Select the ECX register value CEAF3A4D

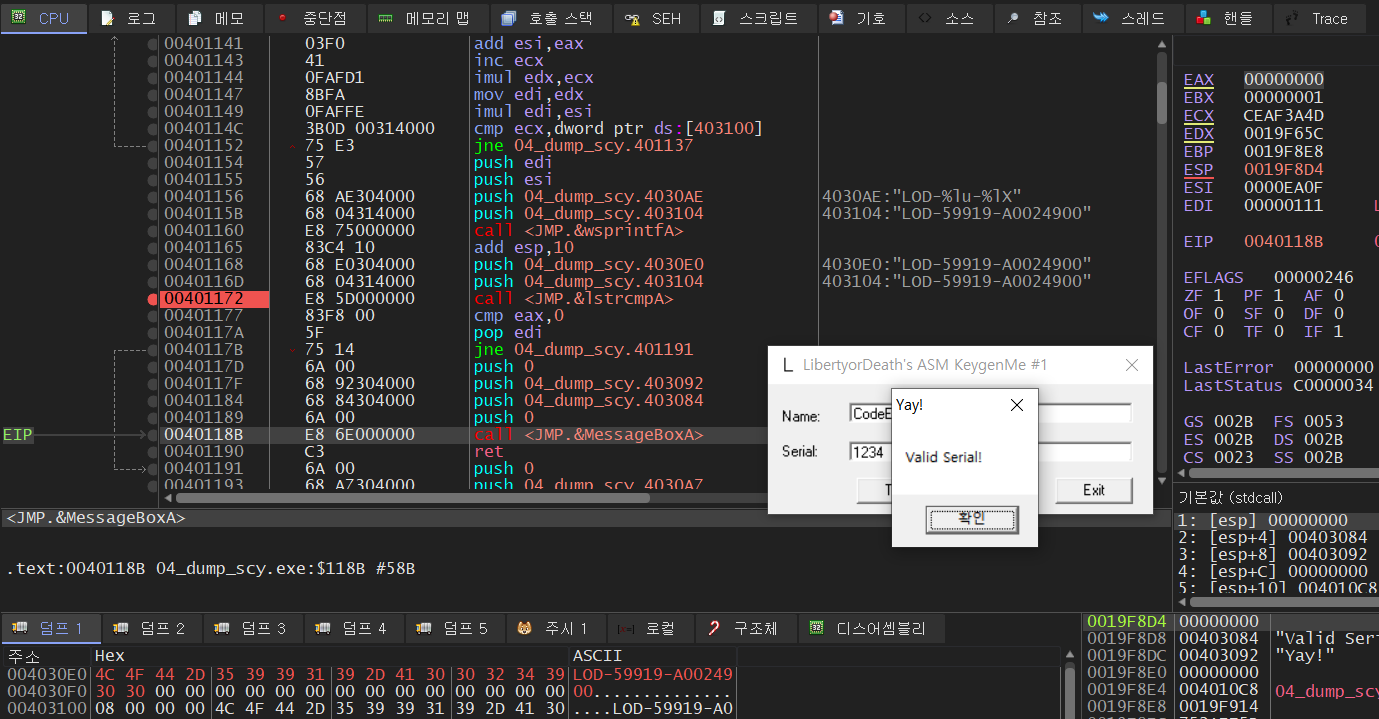(1284, 115)
